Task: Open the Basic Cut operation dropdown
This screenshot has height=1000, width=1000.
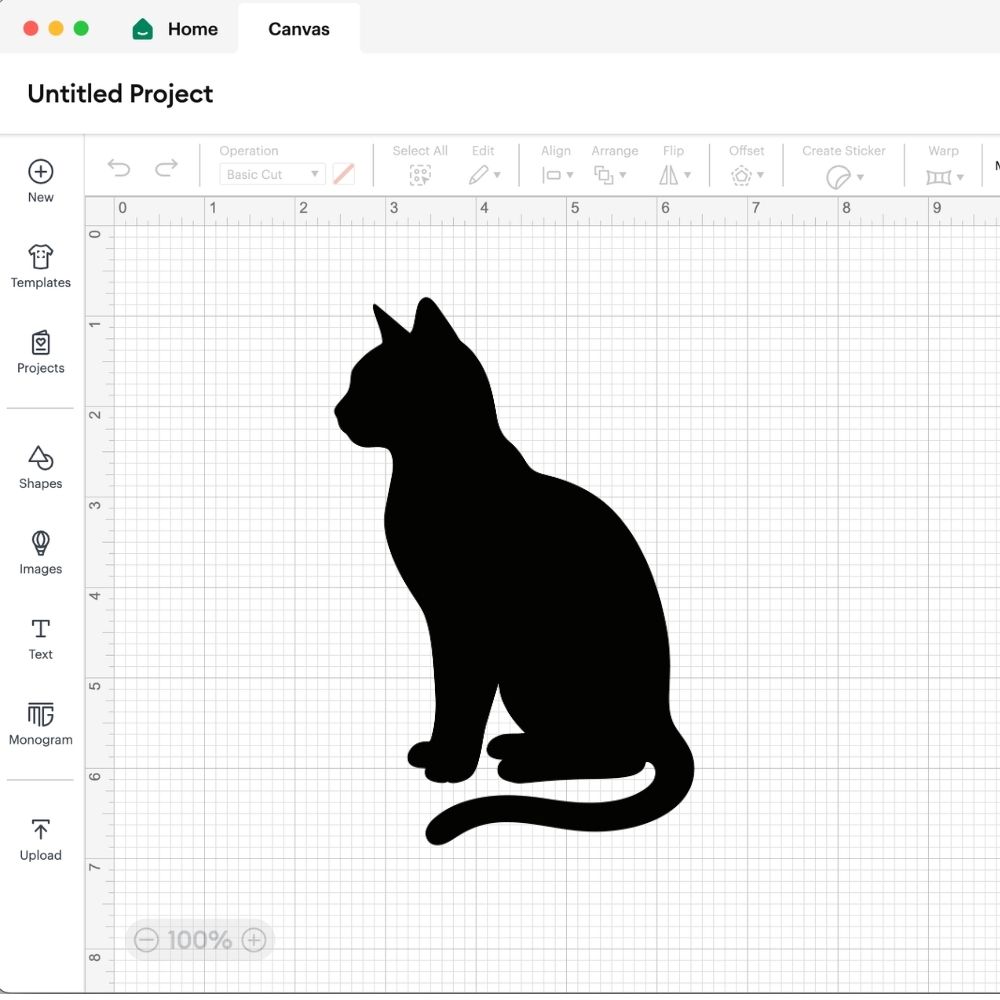Action: [x=272, y=174]
